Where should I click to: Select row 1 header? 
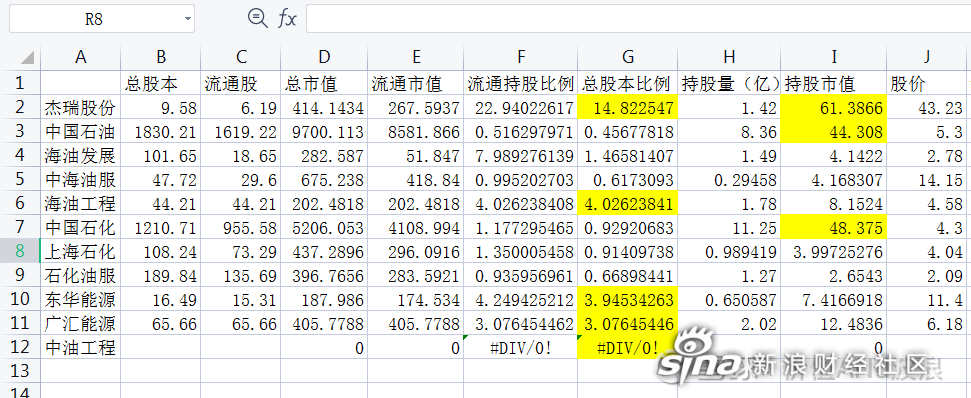[x=20, y=83]
